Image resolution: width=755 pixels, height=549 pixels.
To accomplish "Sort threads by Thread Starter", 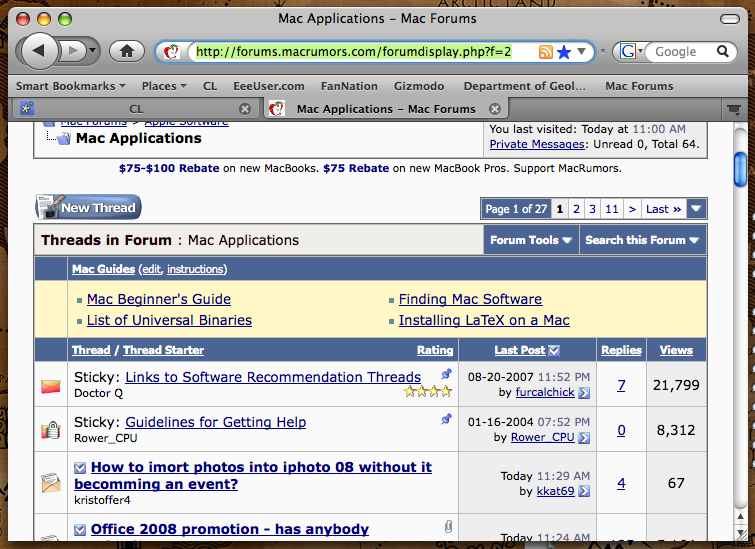I will pyautogui.click(x=163, y=350).
